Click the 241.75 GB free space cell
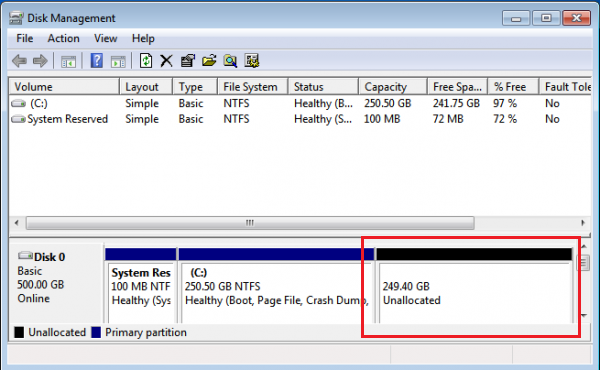Image resolution: width=600 pixels, height=370 pixels. pyautogui.click(x=456, y=103)
